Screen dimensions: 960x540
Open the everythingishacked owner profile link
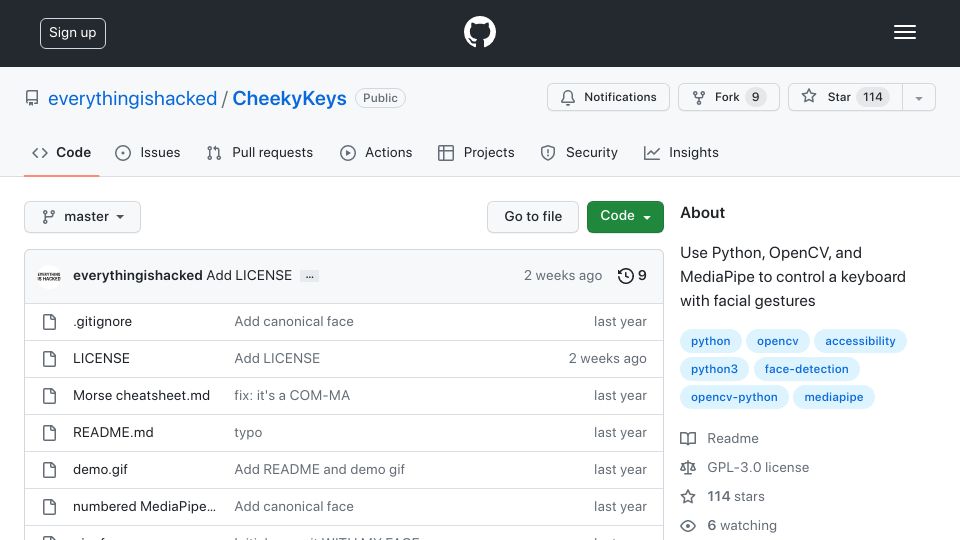[x=132, y=98]
